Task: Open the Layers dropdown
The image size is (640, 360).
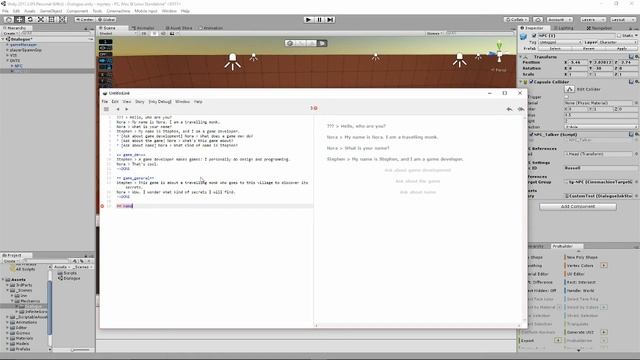Action: pyautogui.click(x=592, y=20)
